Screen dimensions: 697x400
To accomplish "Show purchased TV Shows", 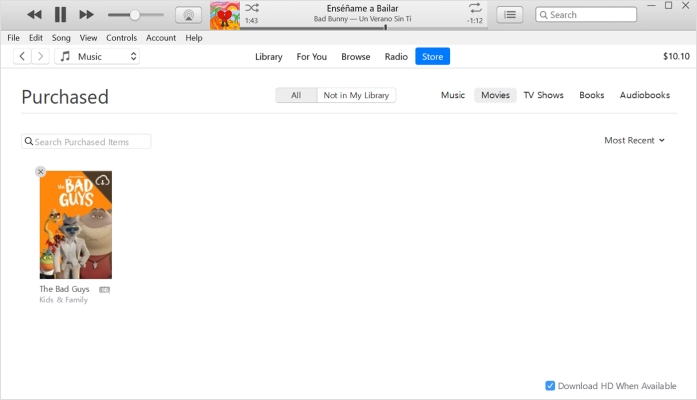I will pos(543,95).
